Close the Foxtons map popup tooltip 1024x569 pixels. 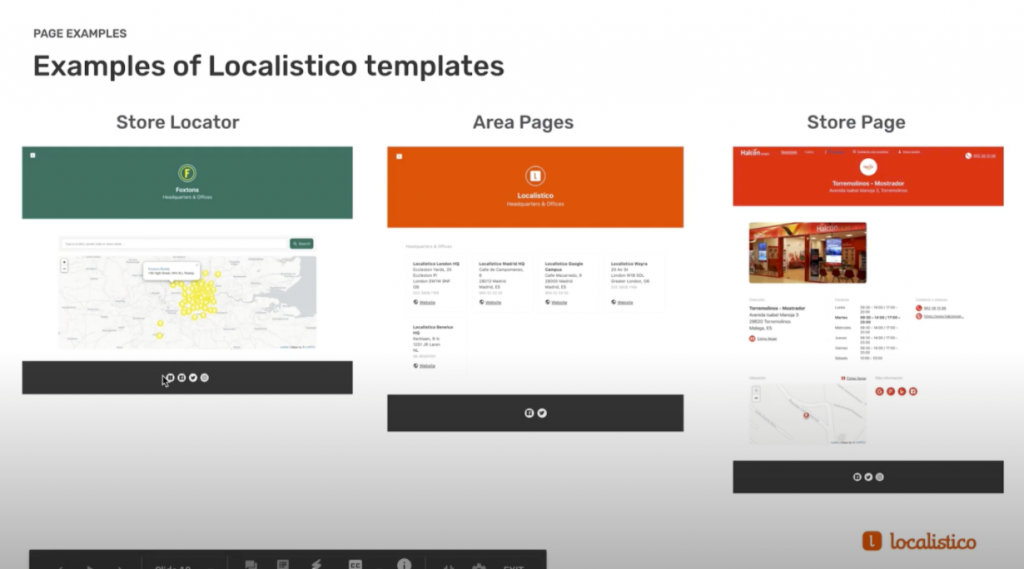(x=197, y=267)
